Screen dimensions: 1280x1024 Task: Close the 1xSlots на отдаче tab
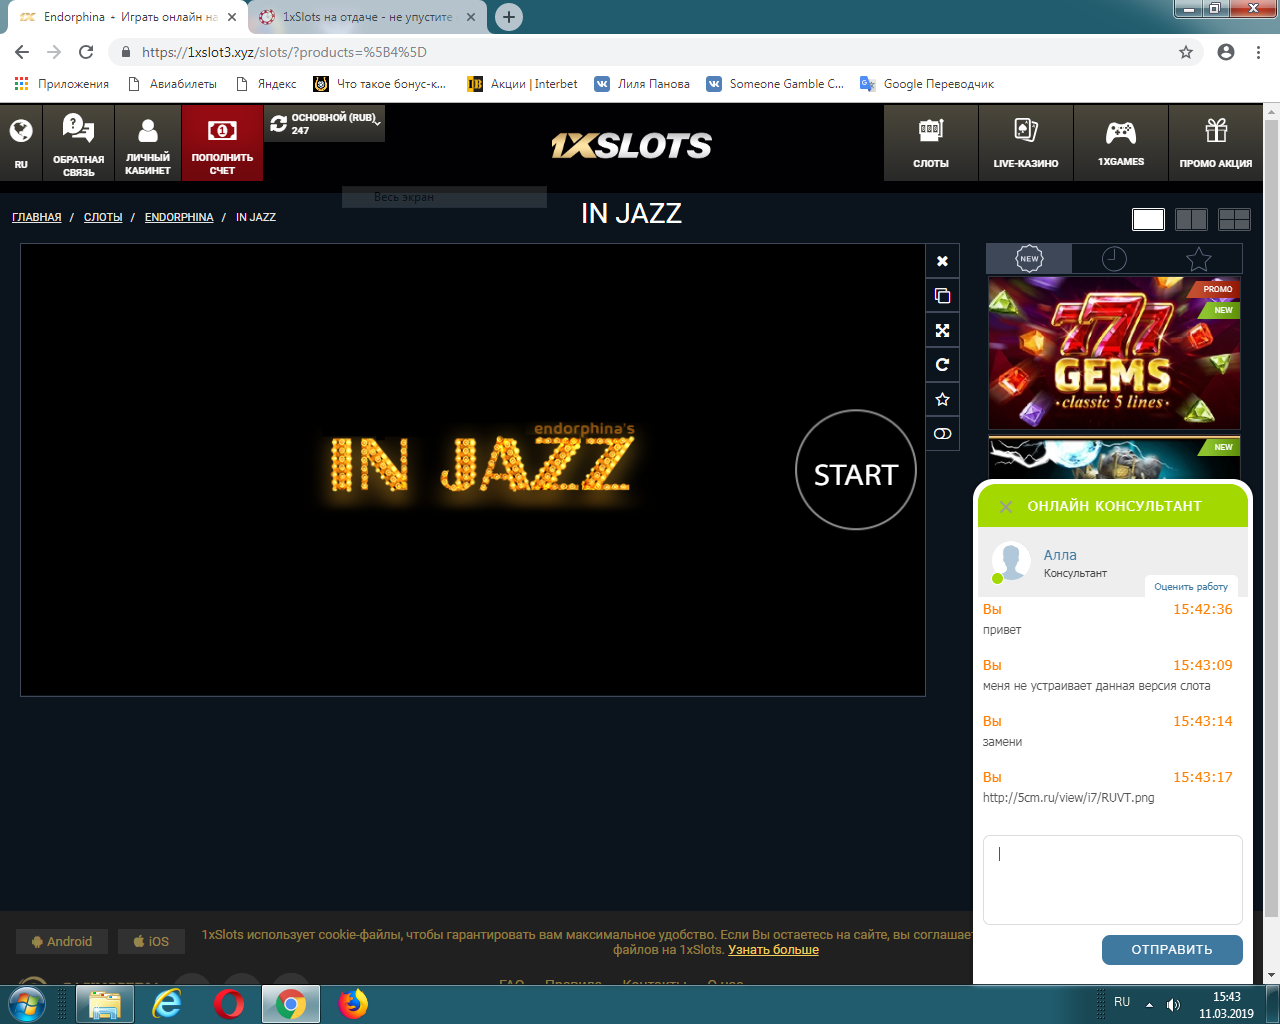click(x=471, y=17)
